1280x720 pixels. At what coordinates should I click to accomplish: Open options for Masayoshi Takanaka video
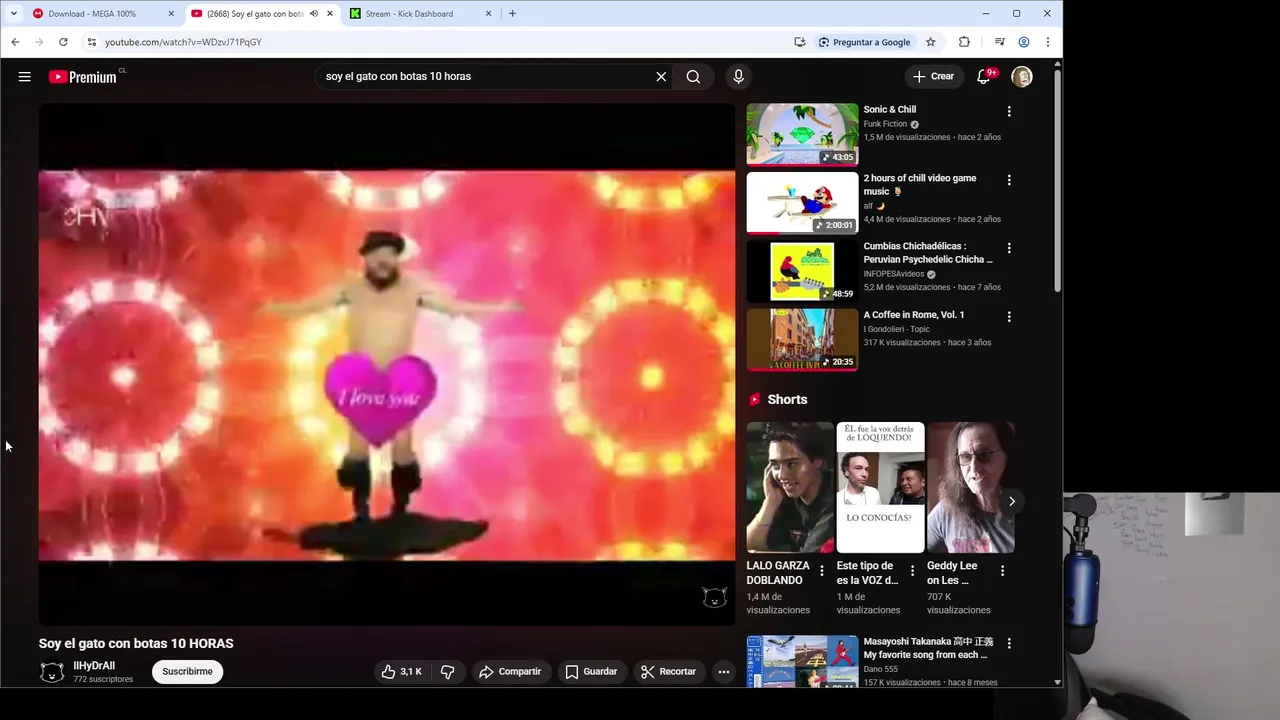[1009, 643]
